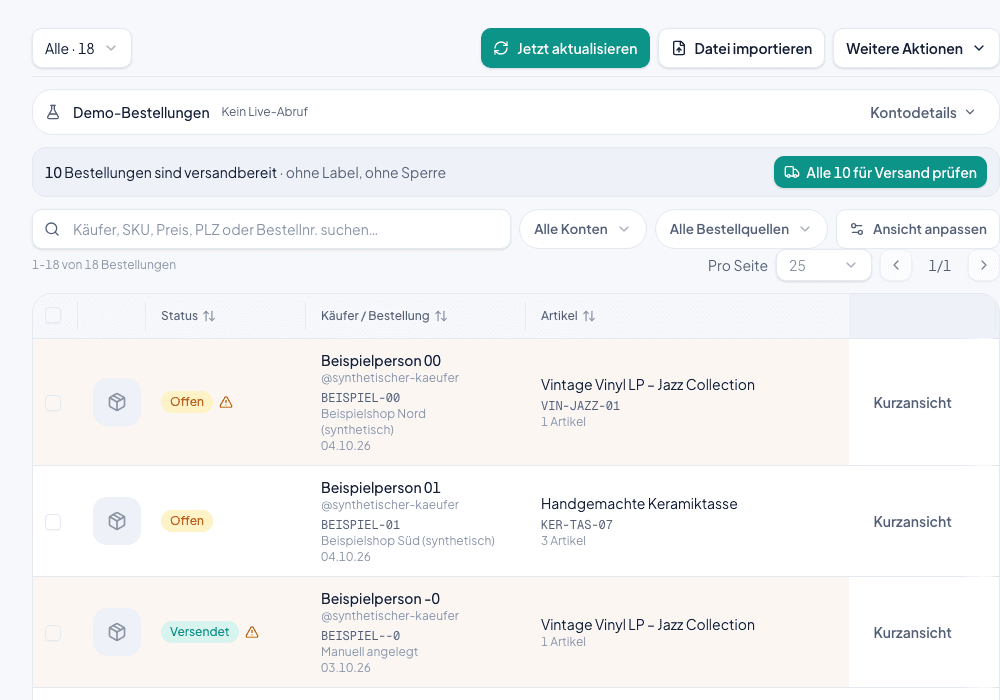Image resolution: width=1000 pixels, height=700 pixels.
Task: Click Handgemachte Keramiktasse article title
Action: 639,504
